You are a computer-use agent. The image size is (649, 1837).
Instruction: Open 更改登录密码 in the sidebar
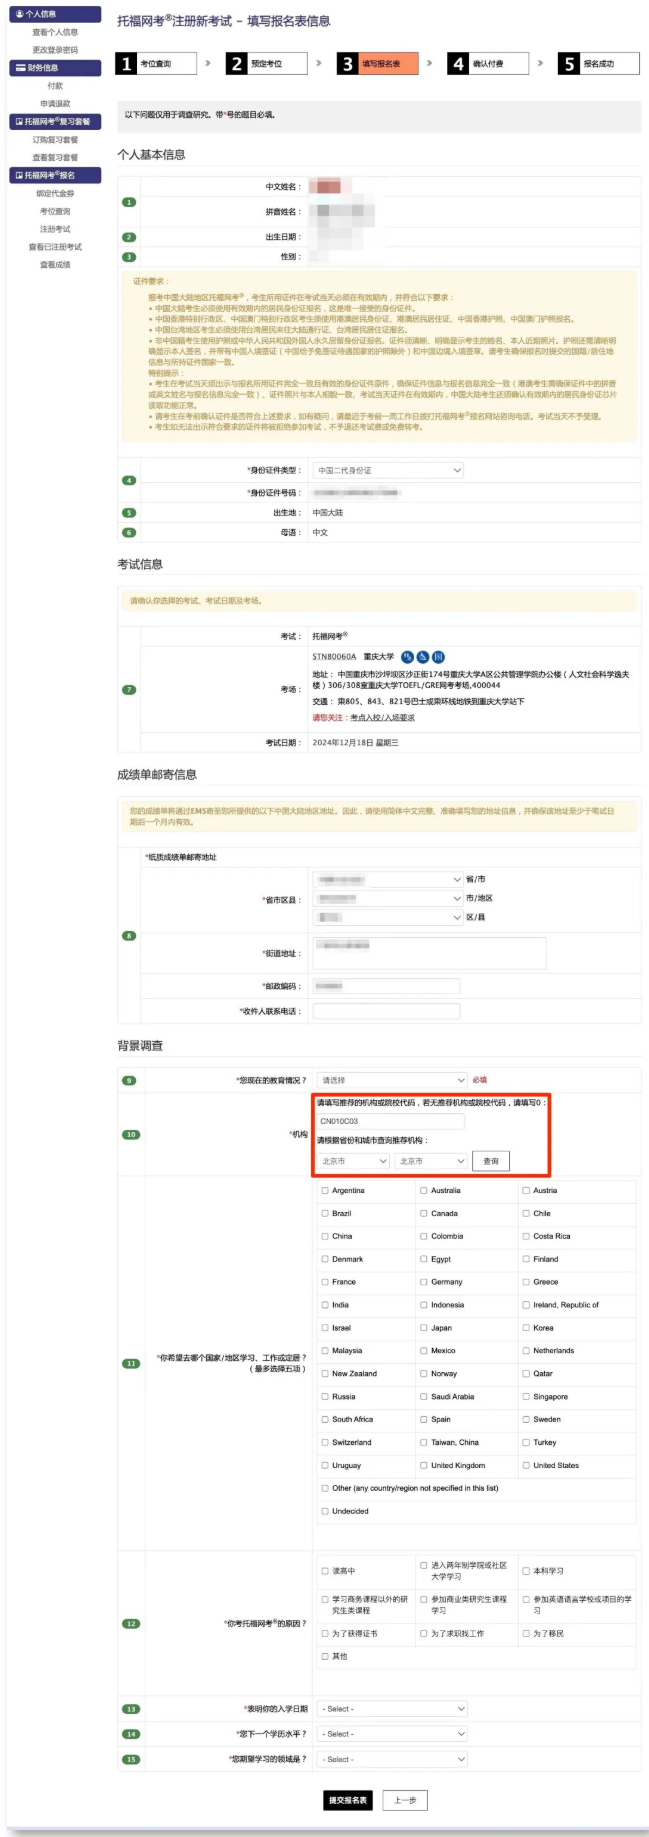pyautogui.click(x=55, y=50)
